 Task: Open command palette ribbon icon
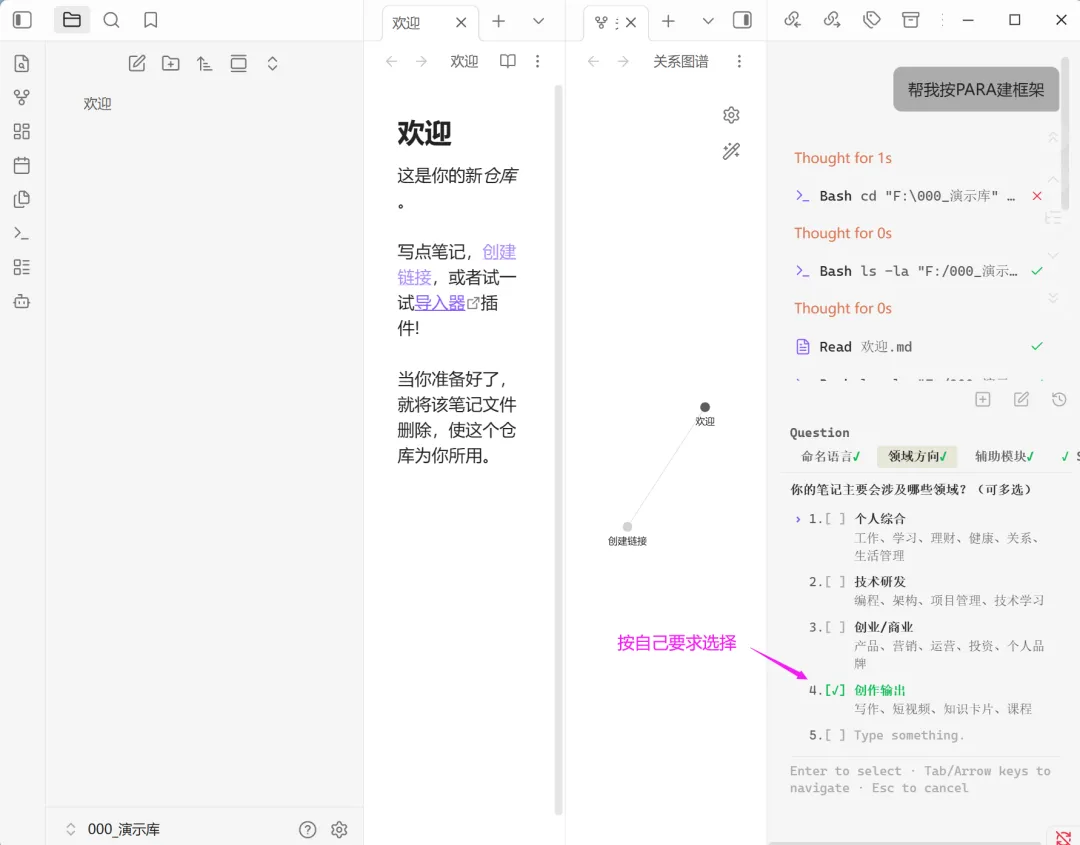tap(21, 233)
